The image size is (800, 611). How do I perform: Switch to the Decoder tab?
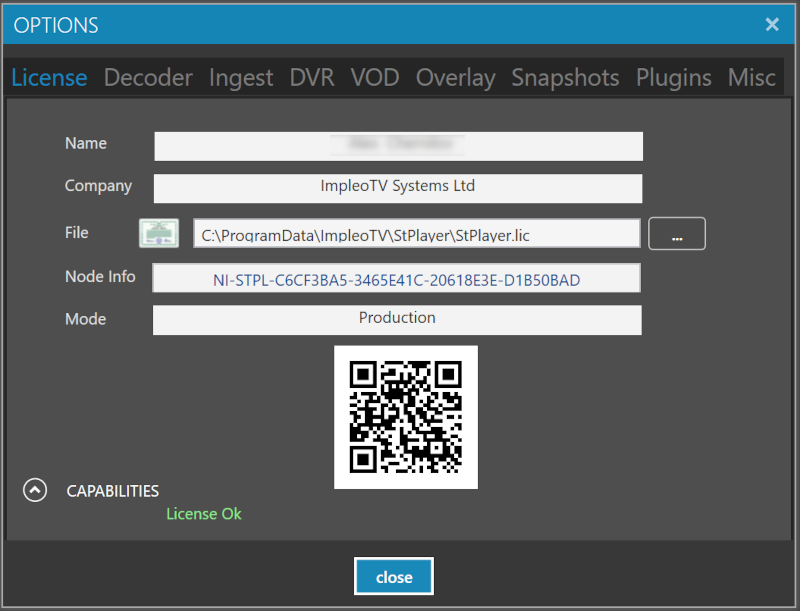click(x=148, y=77)
